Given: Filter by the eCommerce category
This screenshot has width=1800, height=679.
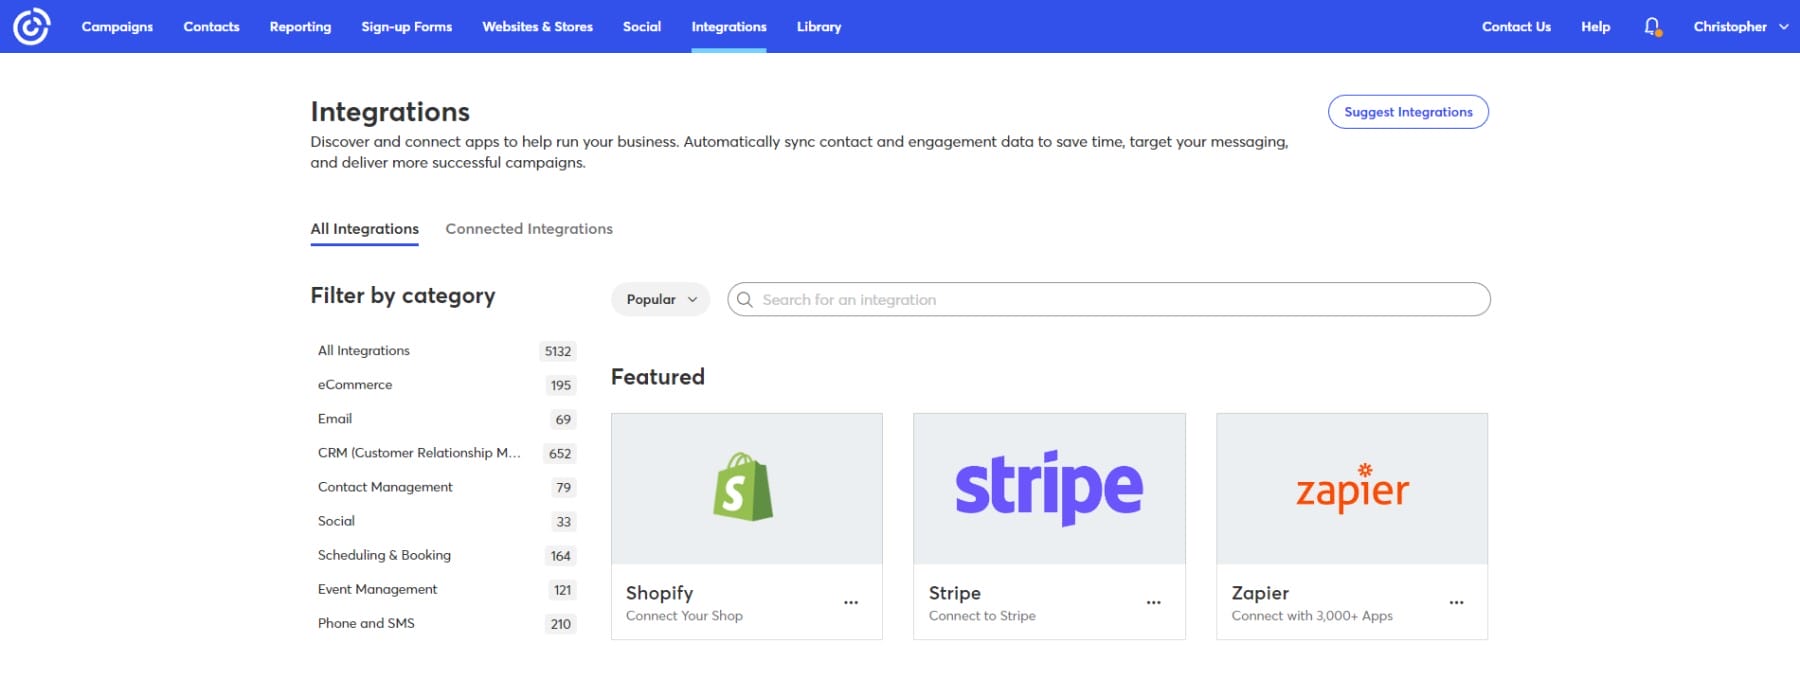Looking at the screenshot, I should tap(355, 385).
